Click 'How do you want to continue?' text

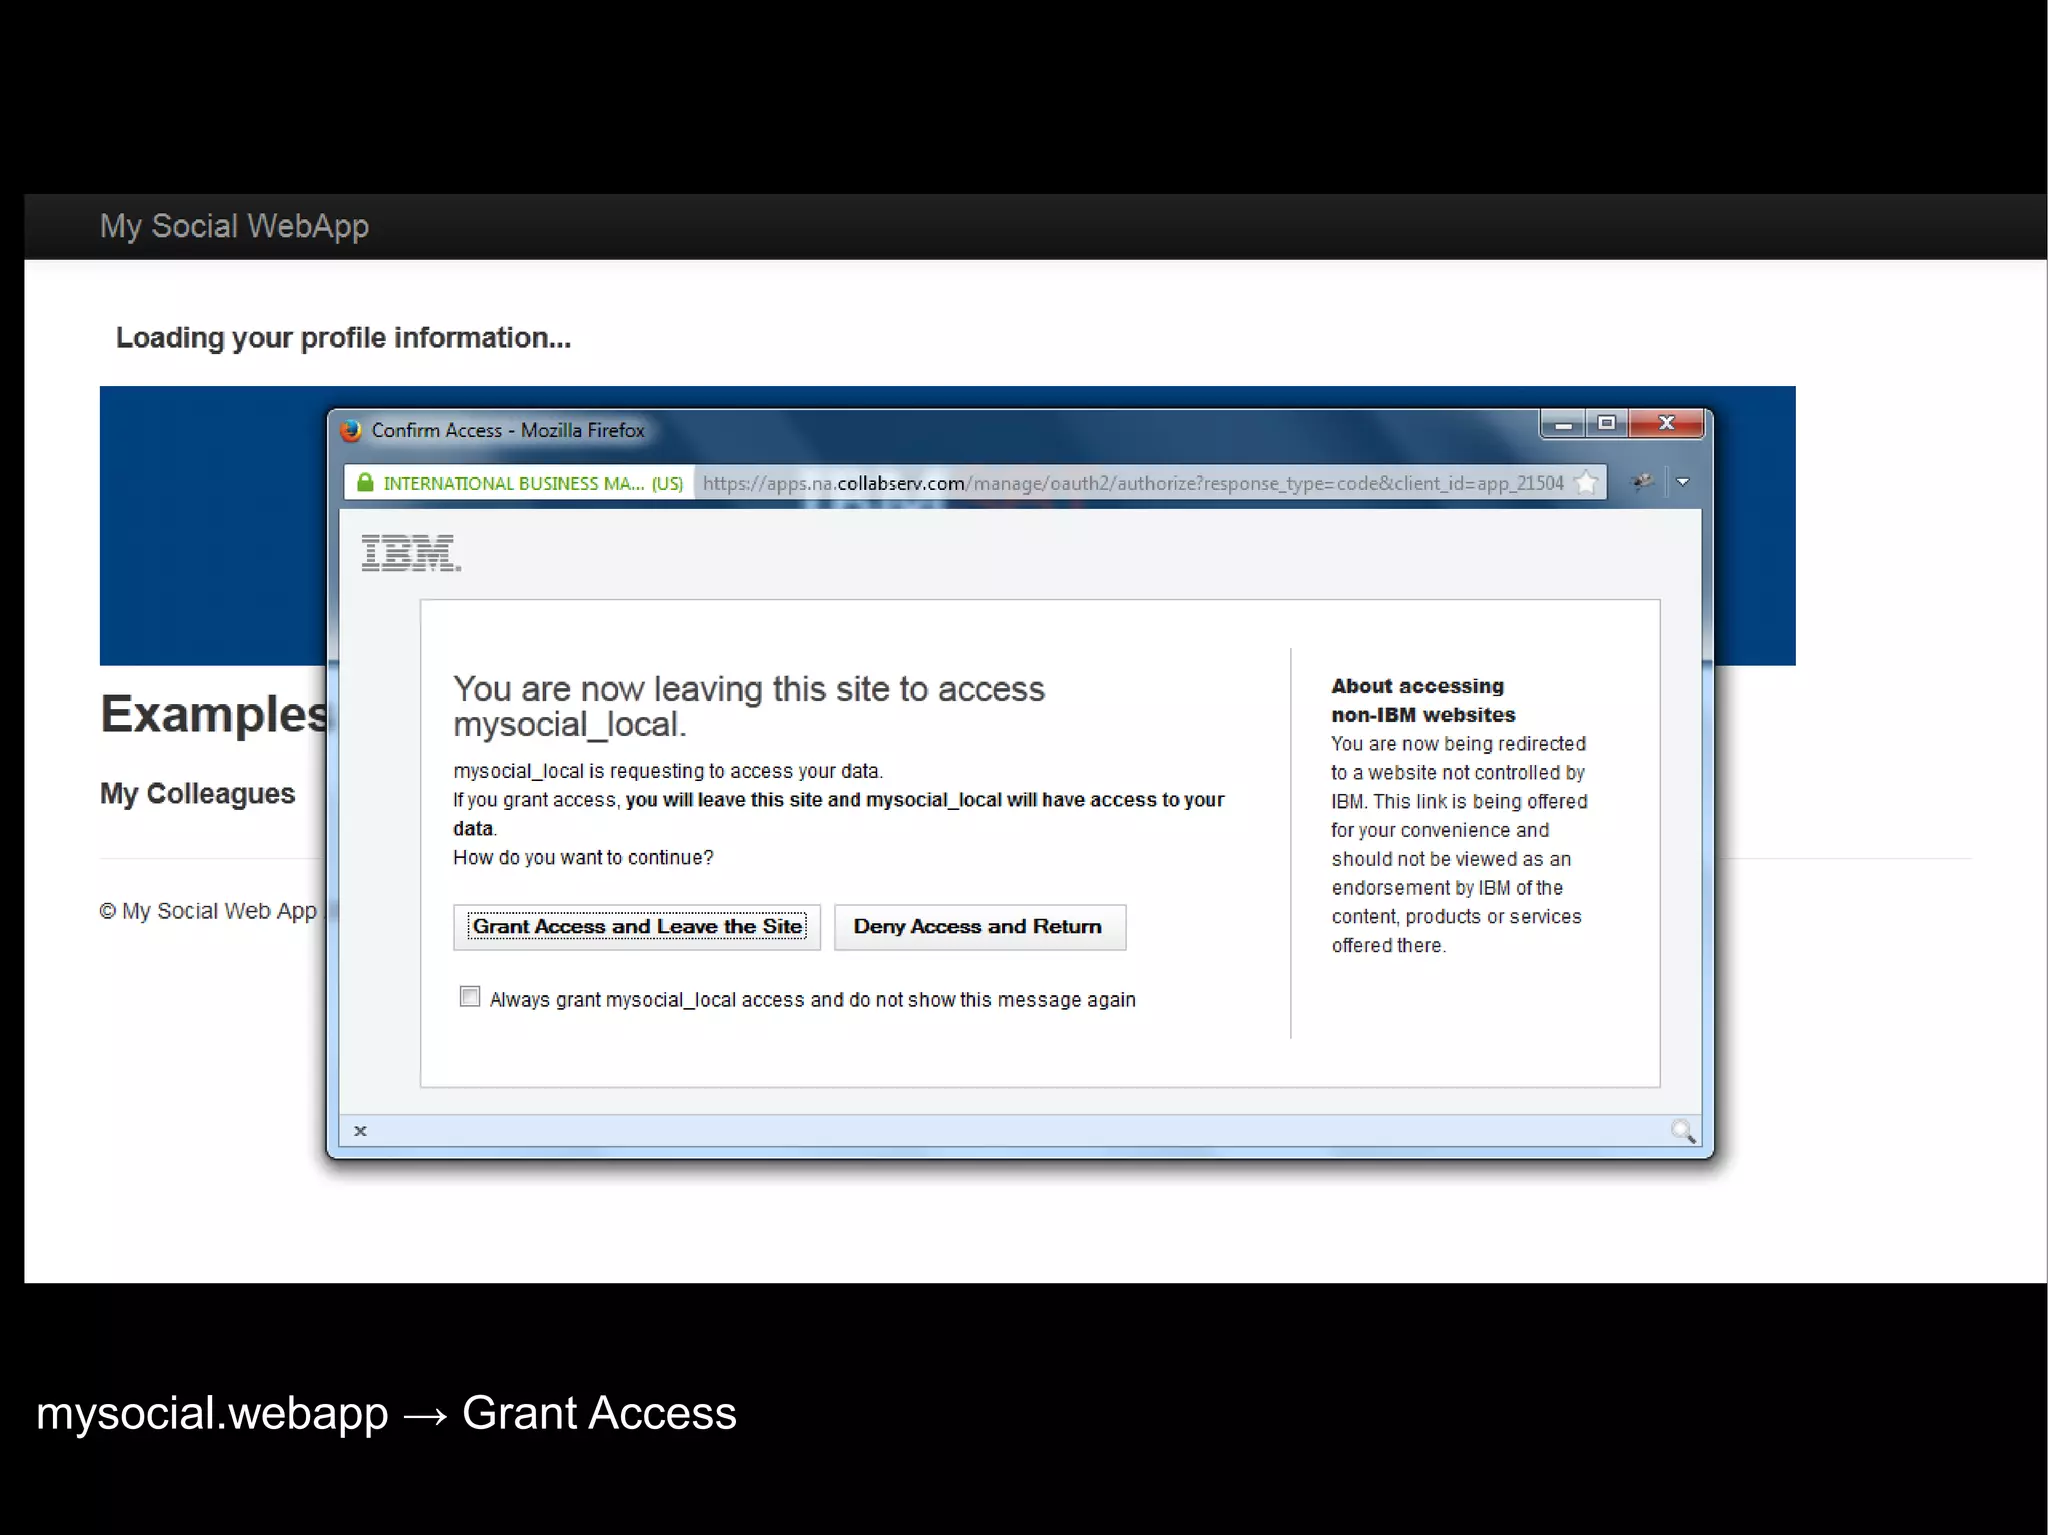pyautogui.click(x=583, y=858)
